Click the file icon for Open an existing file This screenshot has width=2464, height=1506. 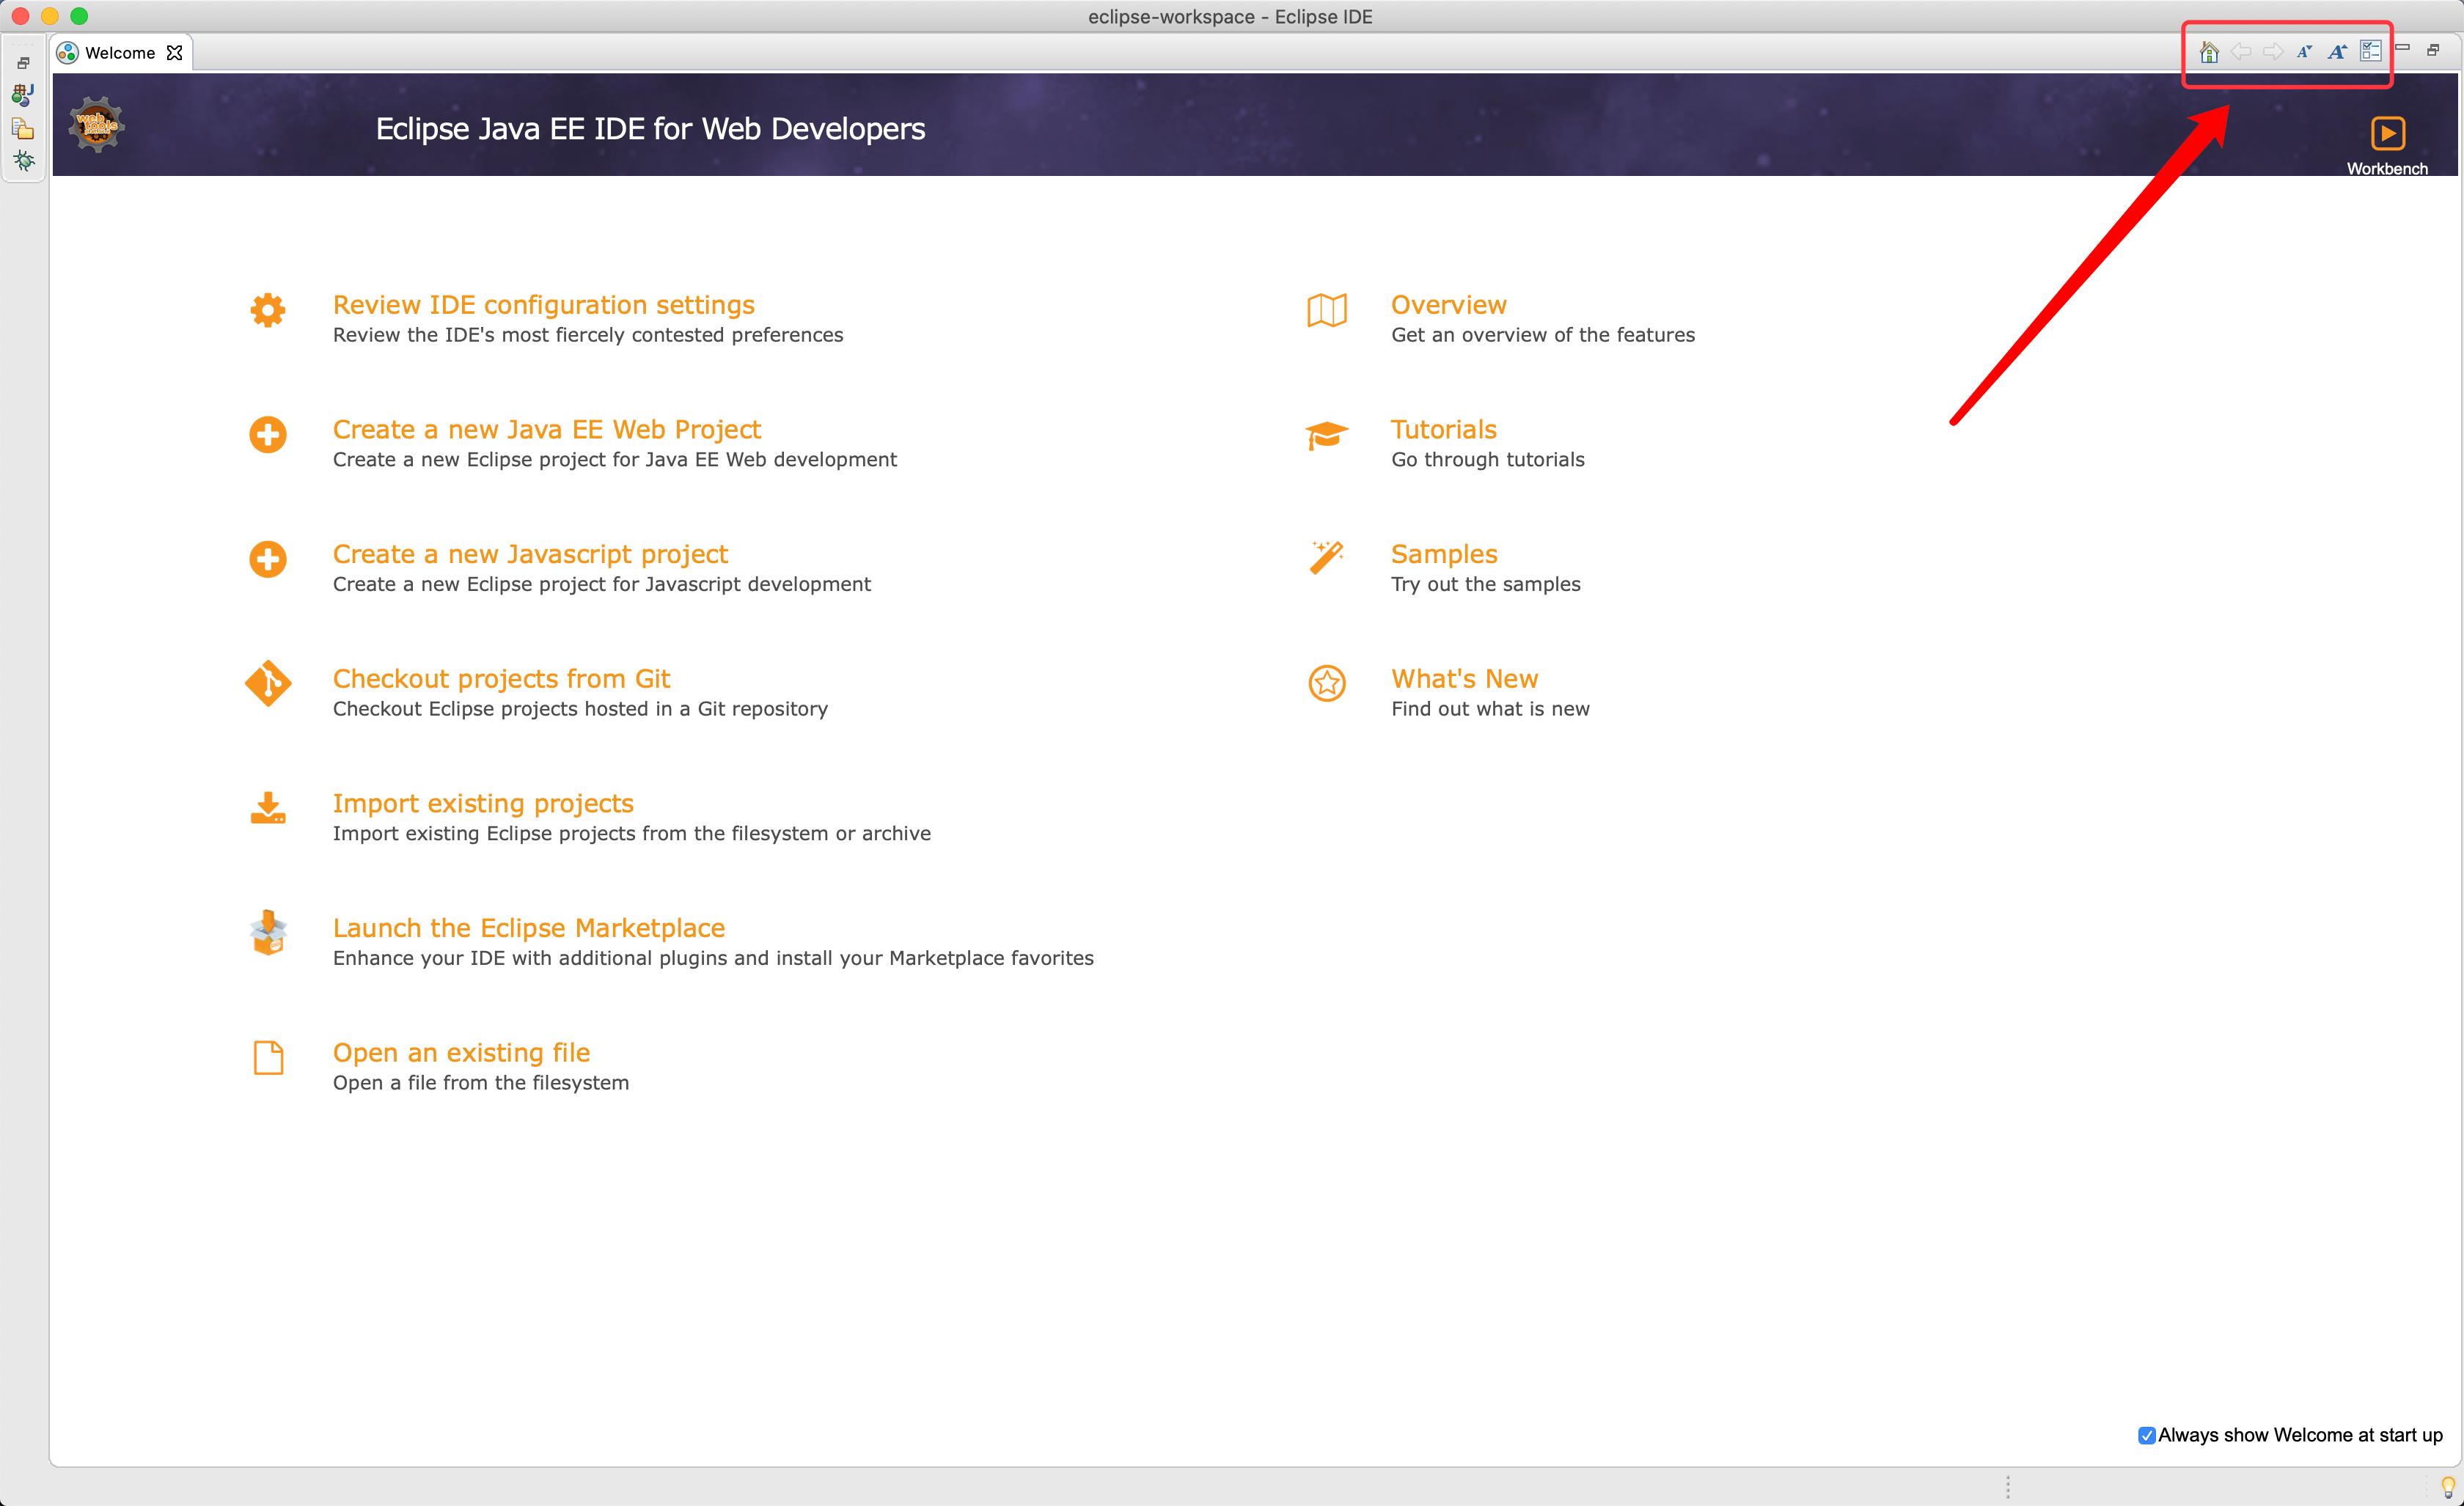pyautogui.click(x=268, y=1058)
